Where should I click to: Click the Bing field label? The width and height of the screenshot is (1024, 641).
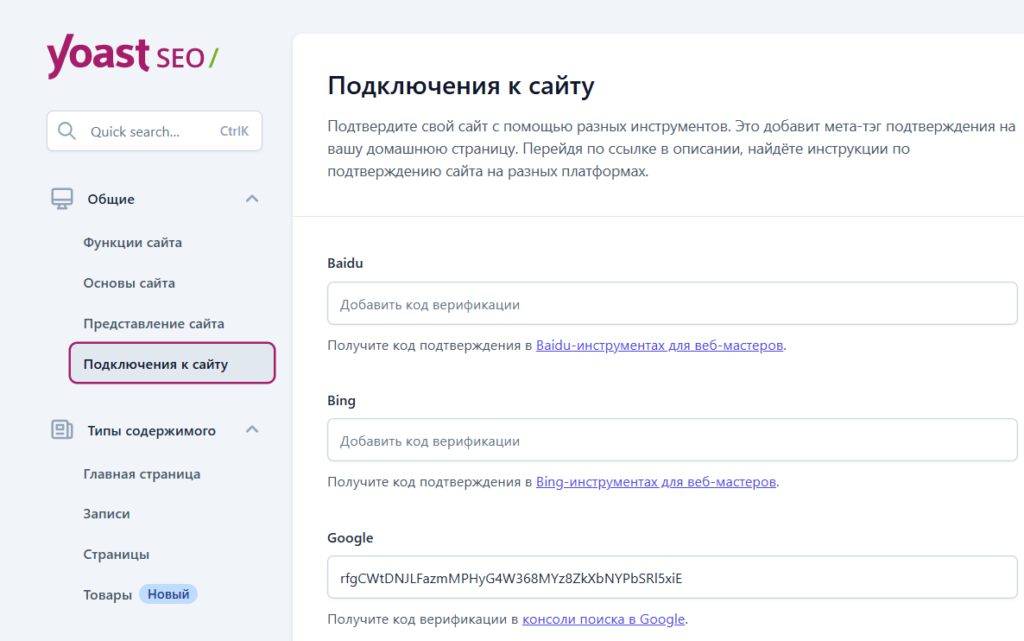coord(342,400)
